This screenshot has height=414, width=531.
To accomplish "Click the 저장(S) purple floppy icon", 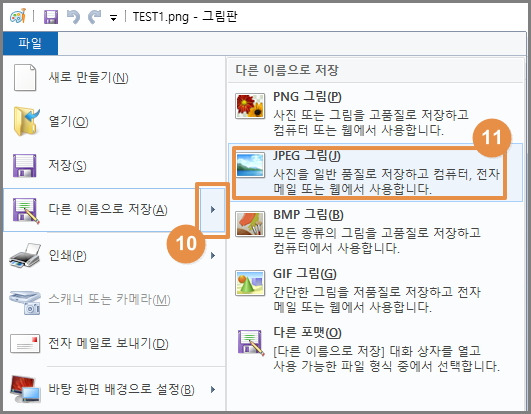I will (x=24, y=166).
